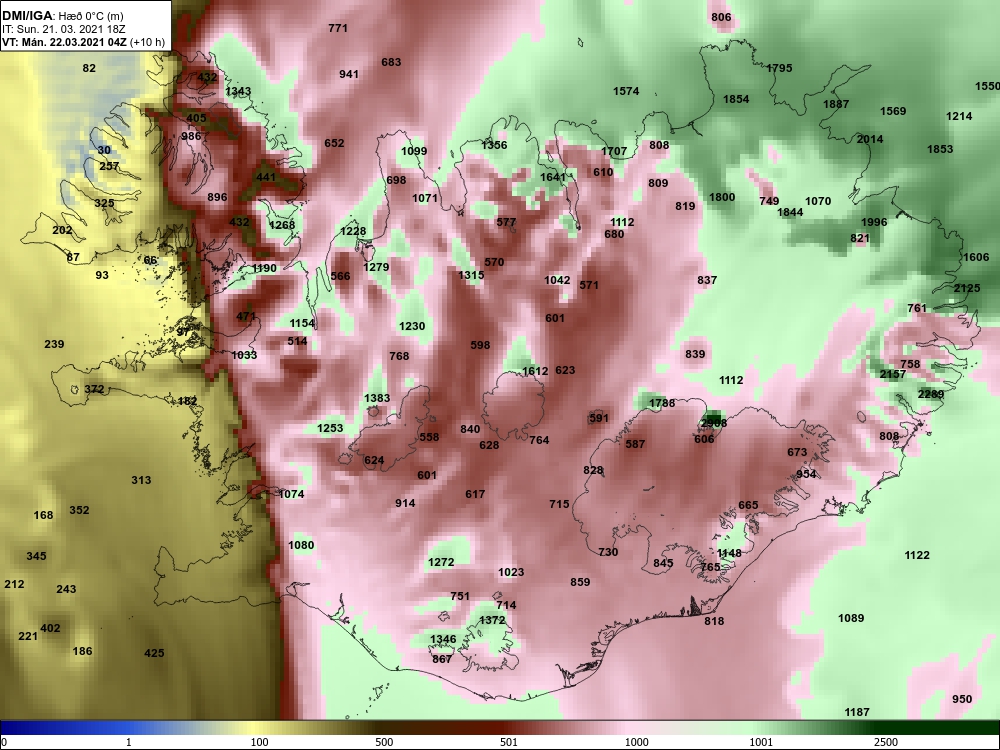Image resolution: width=1000 pixels, height=750 pixels.
Task: Click the map value '1795' in the north
Action: coord(779,68)
